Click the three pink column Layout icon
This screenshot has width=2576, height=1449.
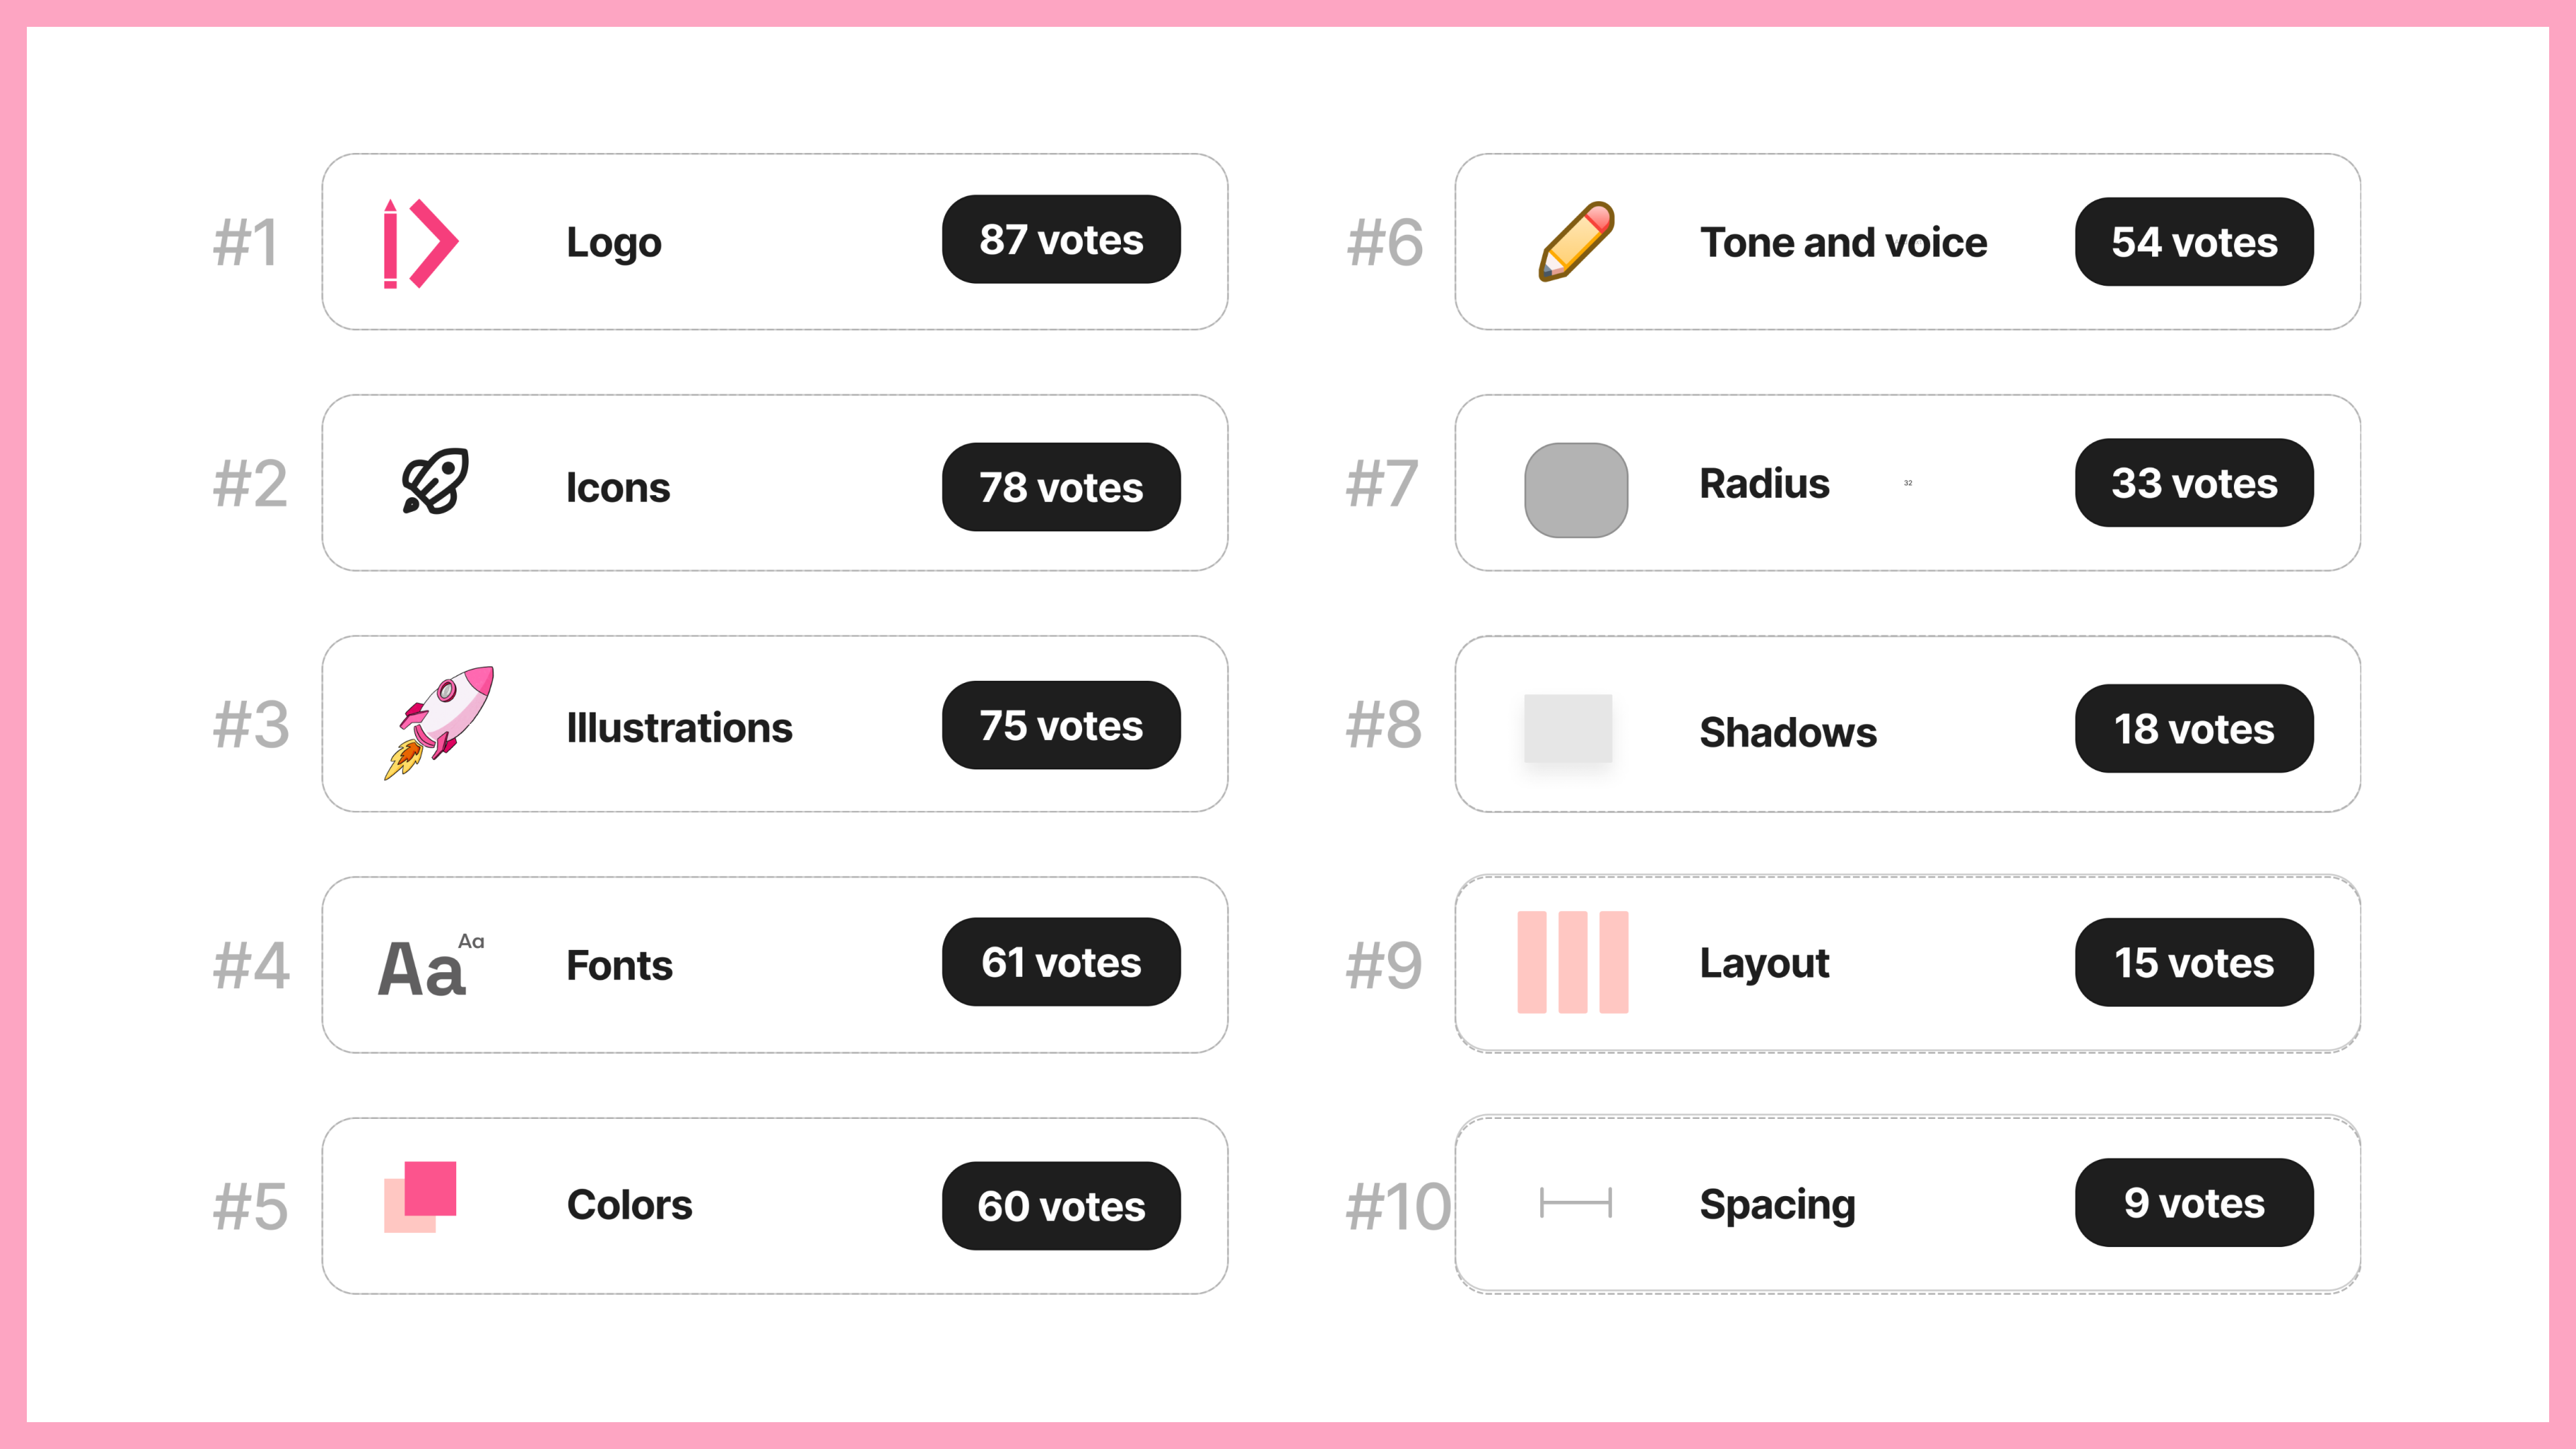pyautogui.click(x=1573, y=962)
